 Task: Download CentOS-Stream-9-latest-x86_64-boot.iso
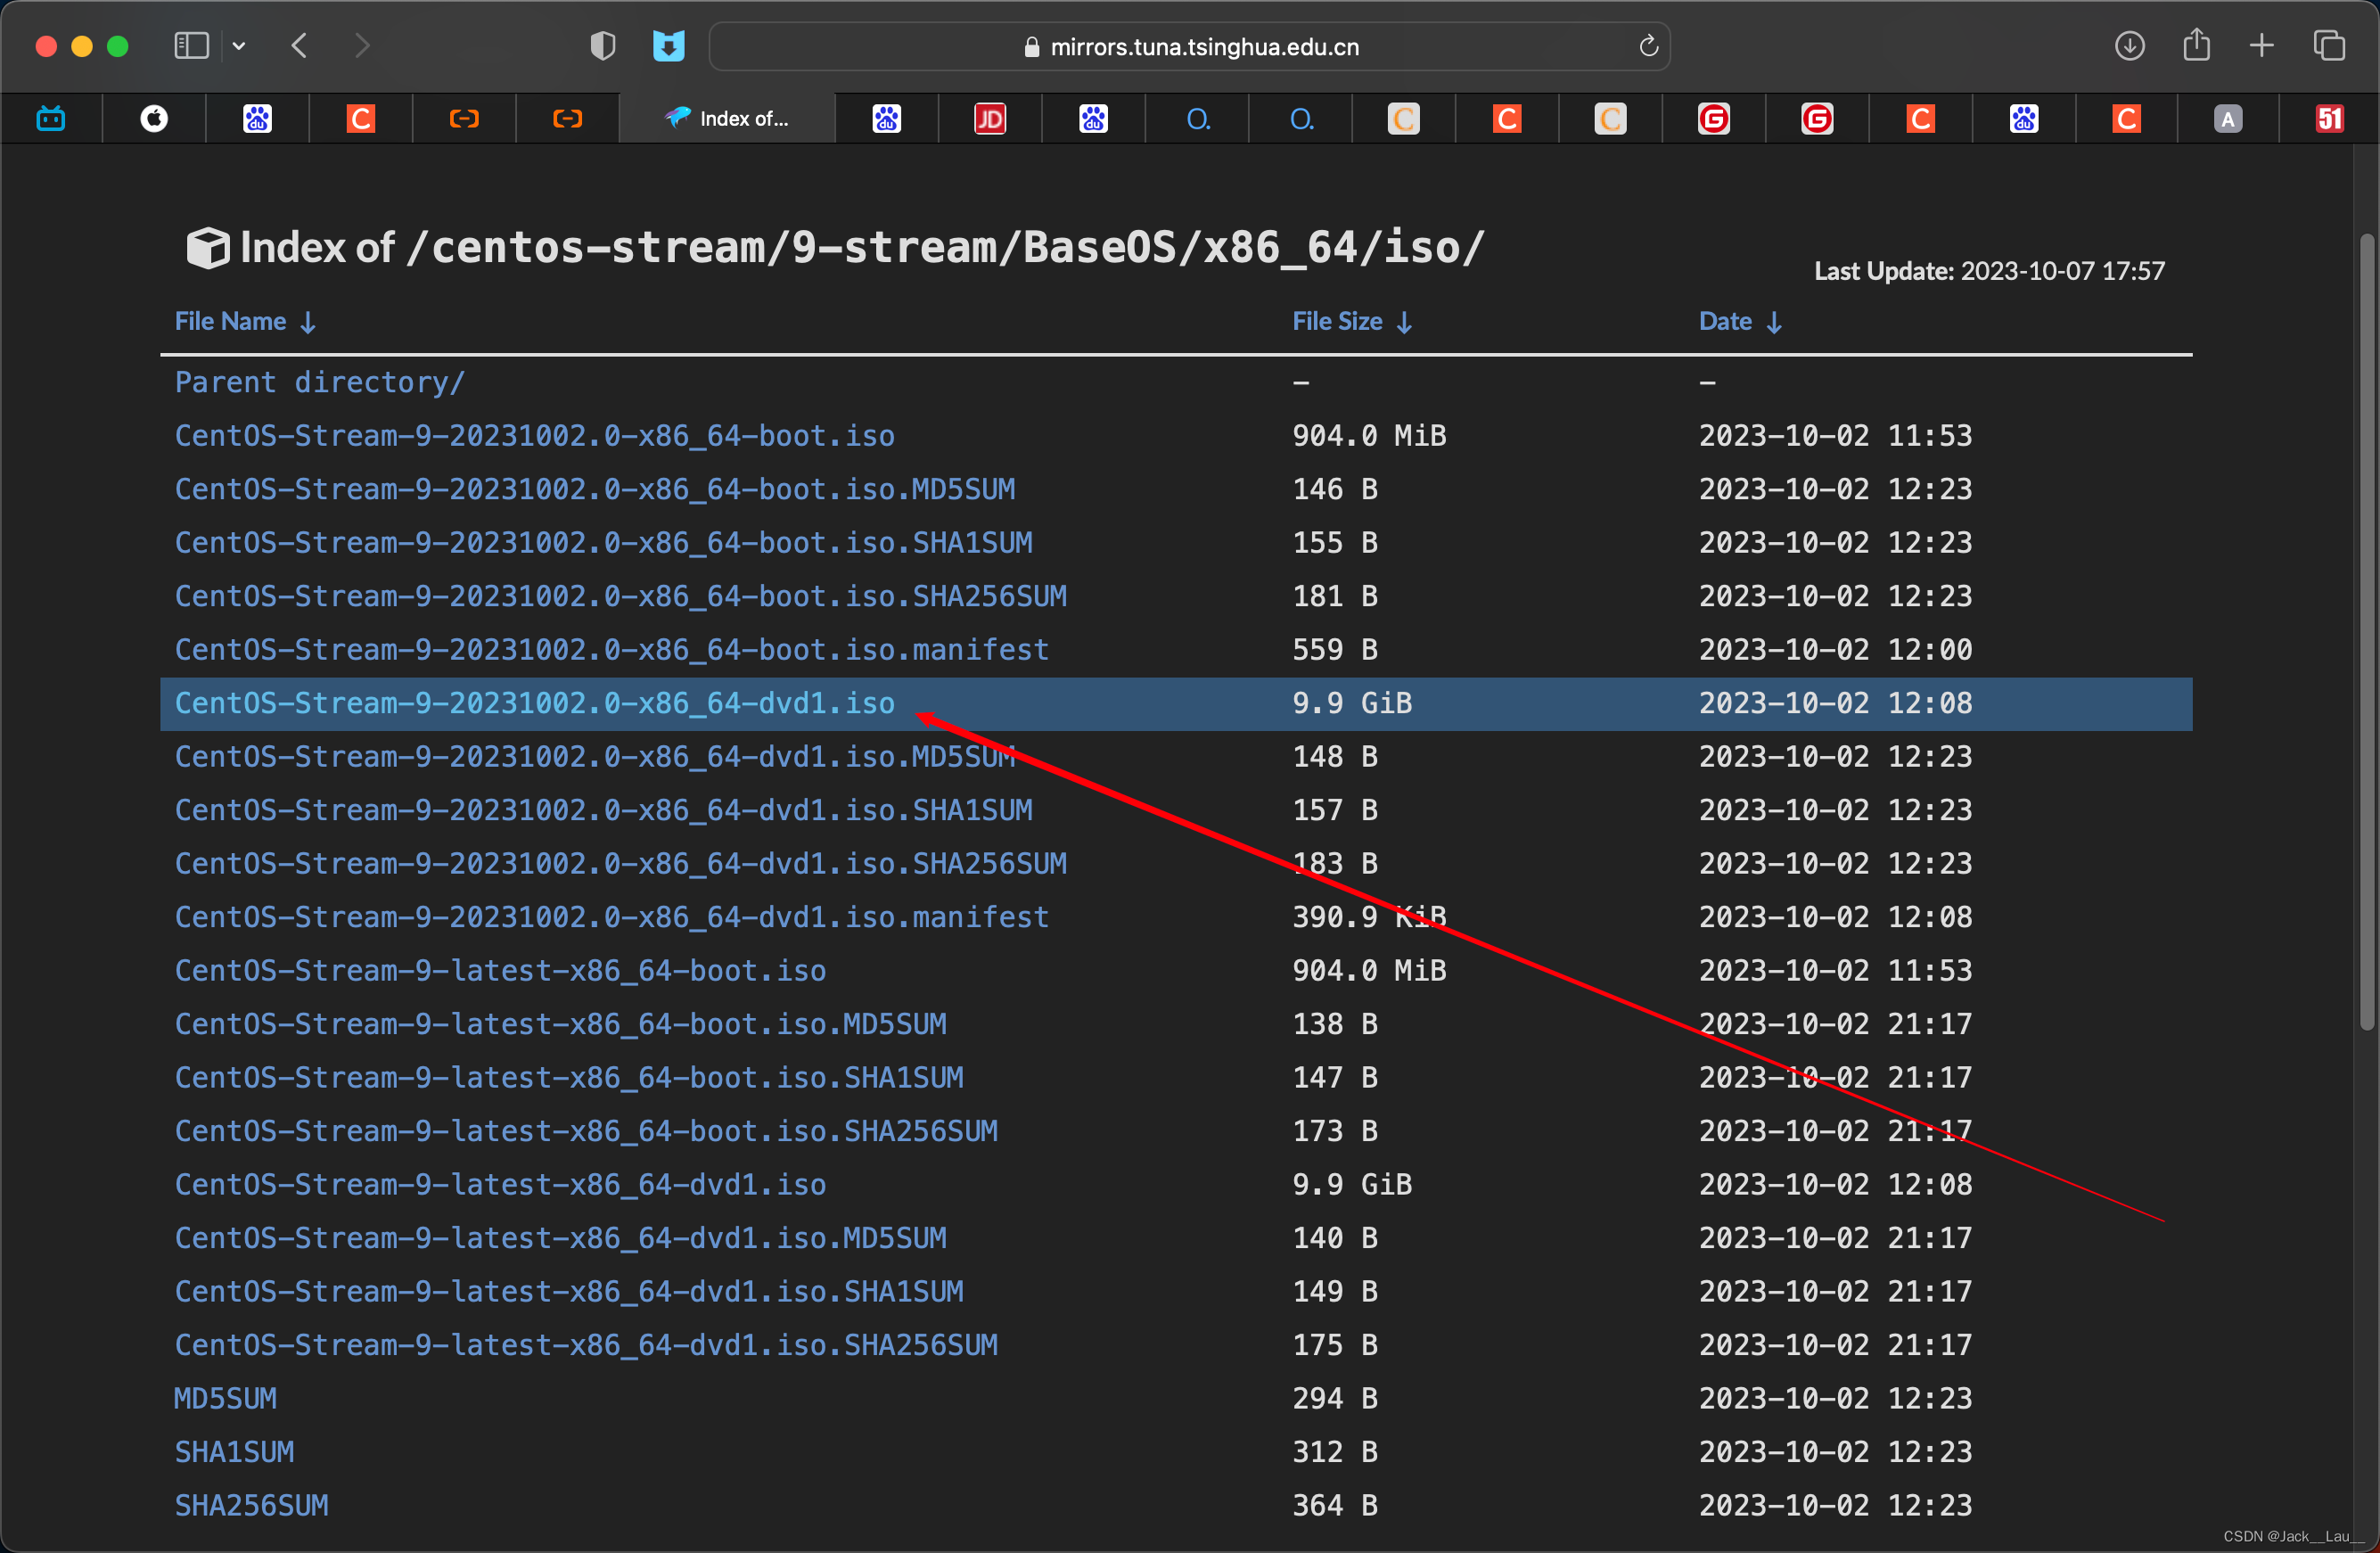[501, 971]
